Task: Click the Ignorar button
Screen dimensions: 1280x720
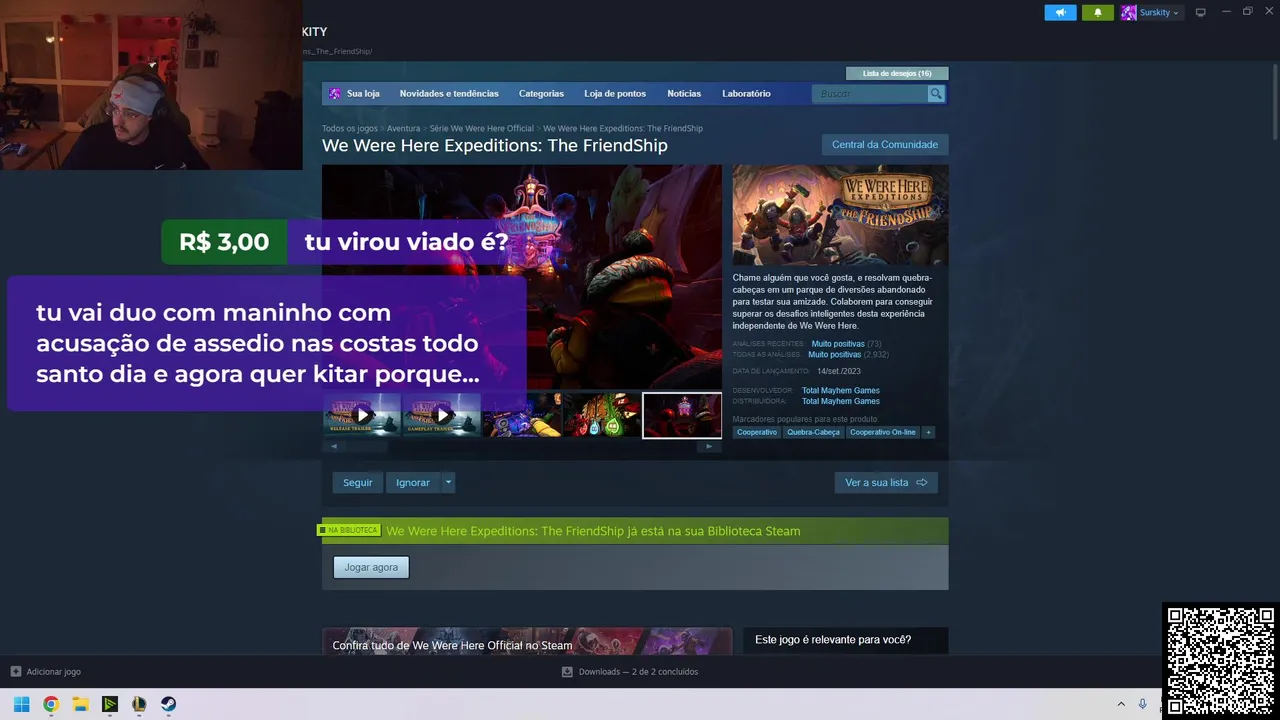Action: (x=412, y=482)
